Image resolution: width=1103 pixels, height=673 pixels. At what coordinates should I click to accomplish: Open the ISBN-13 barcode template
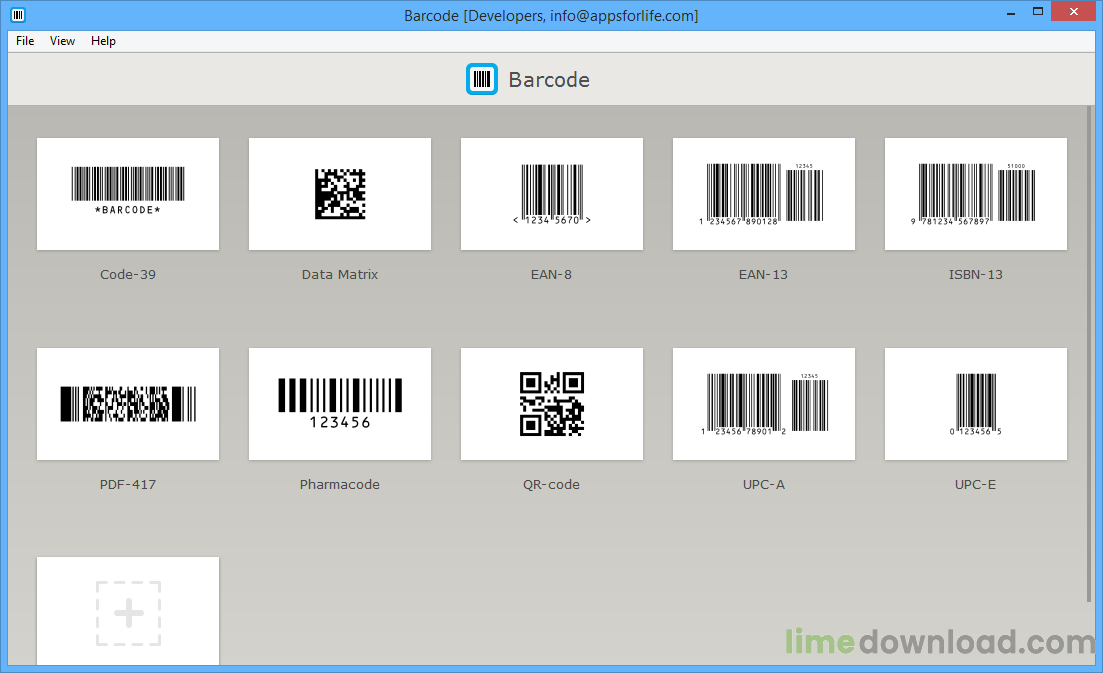(975, 193)
